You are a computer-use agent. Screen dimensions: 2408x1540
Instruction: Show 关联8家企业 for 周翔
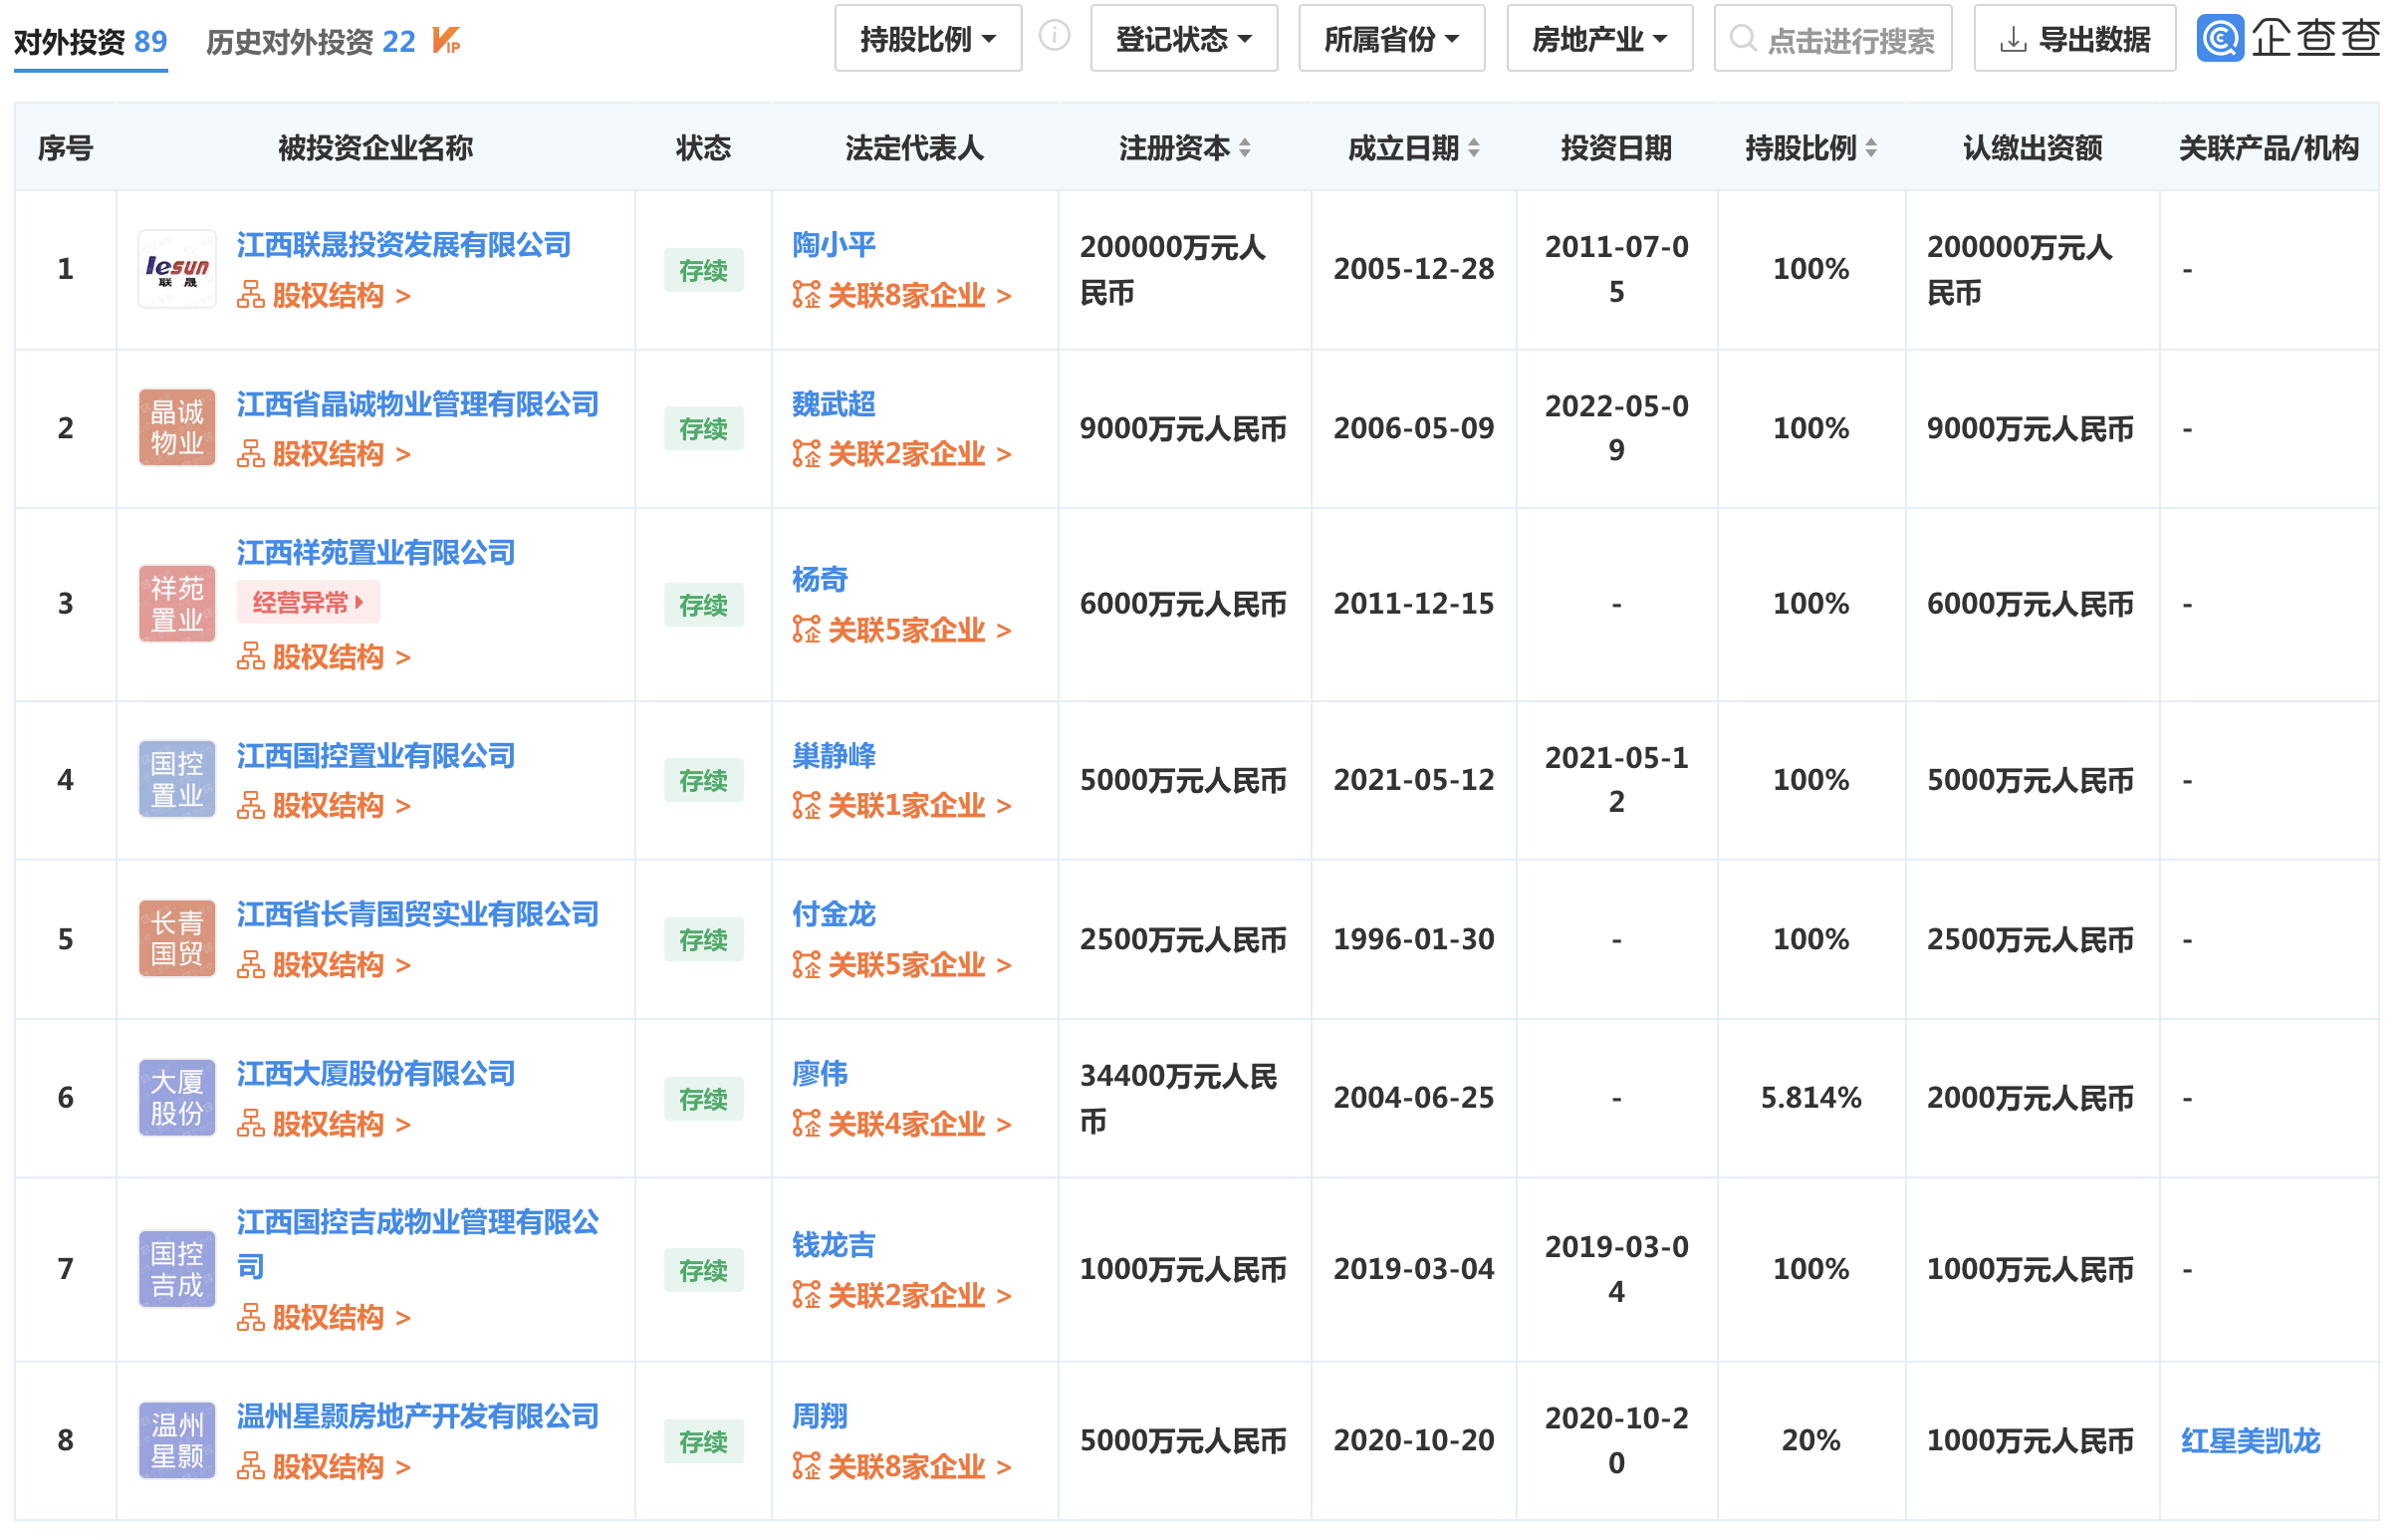point(902,1467)
